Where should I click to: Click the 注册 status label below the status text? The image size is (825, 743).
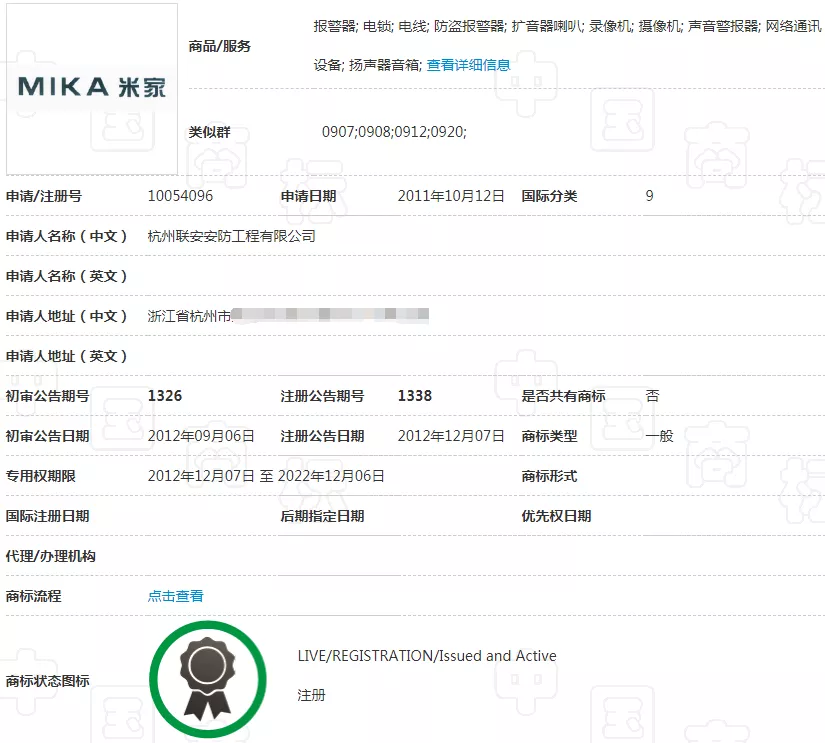314,694
